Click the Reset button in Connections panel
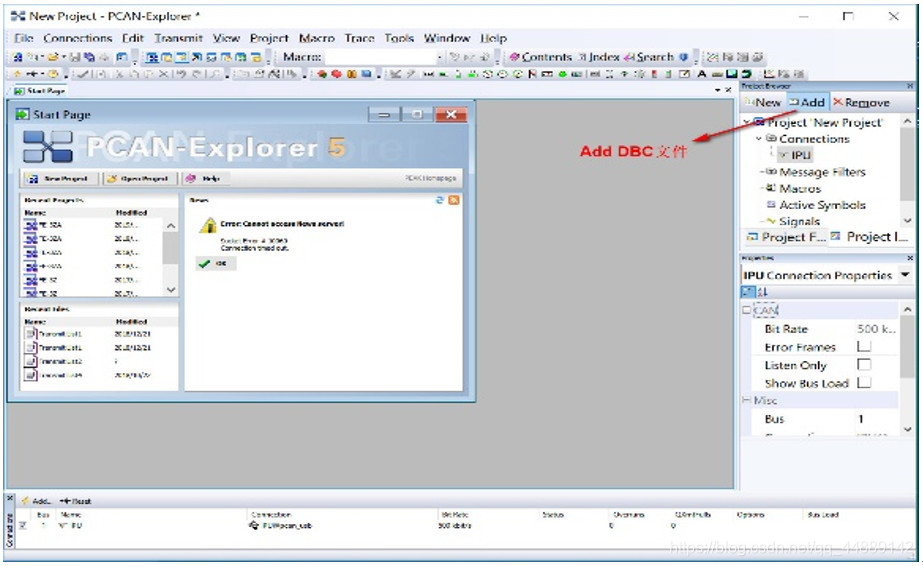This screenshot has height=566, width=923. (76, 501)
